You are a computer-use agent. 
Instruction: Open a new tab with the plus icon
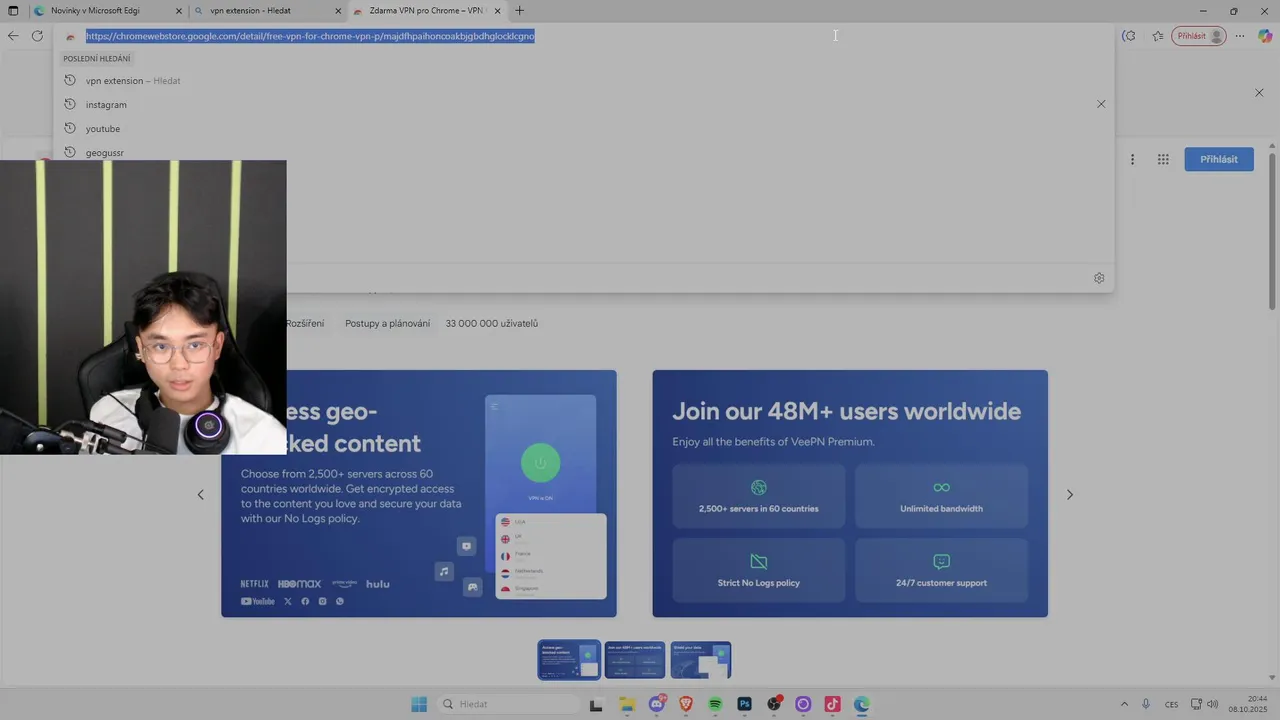519,11
